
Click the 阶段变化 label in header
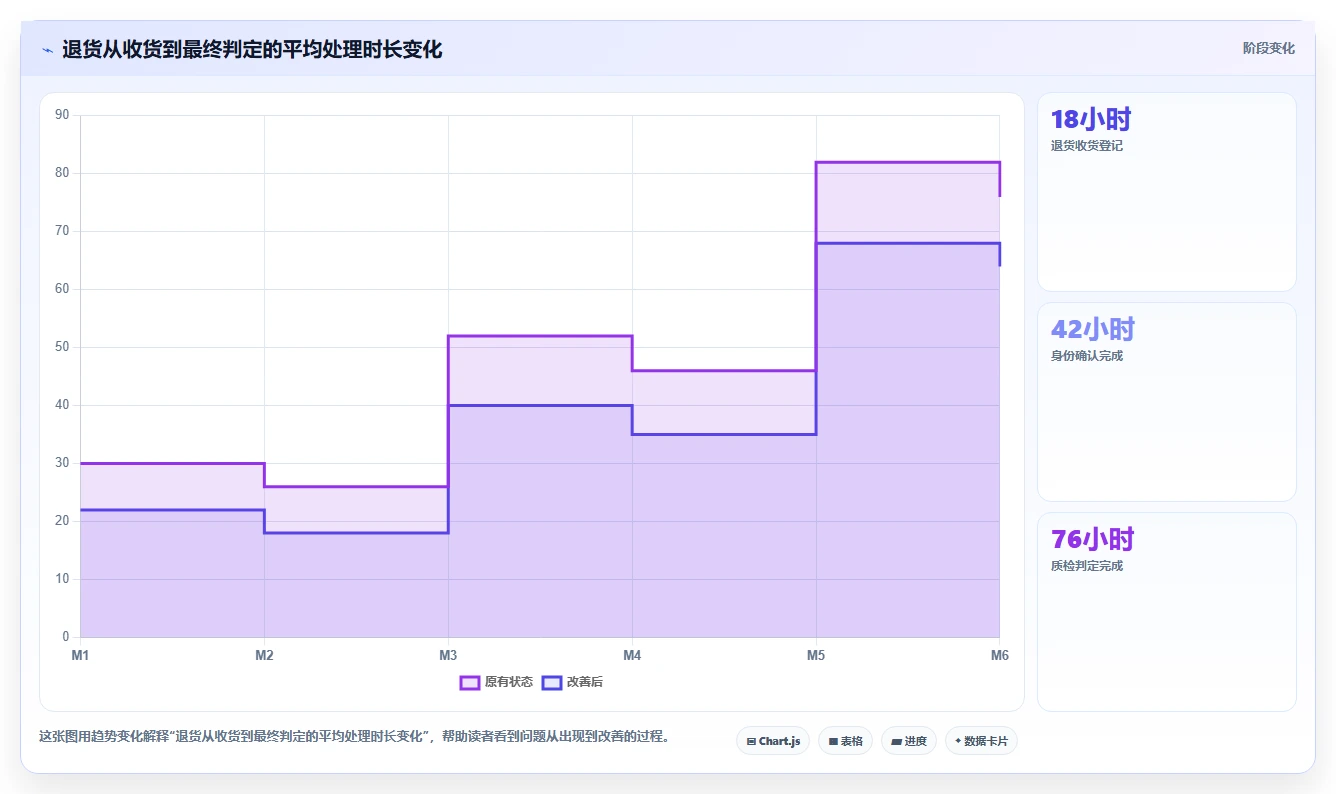tap(1269, 48)
